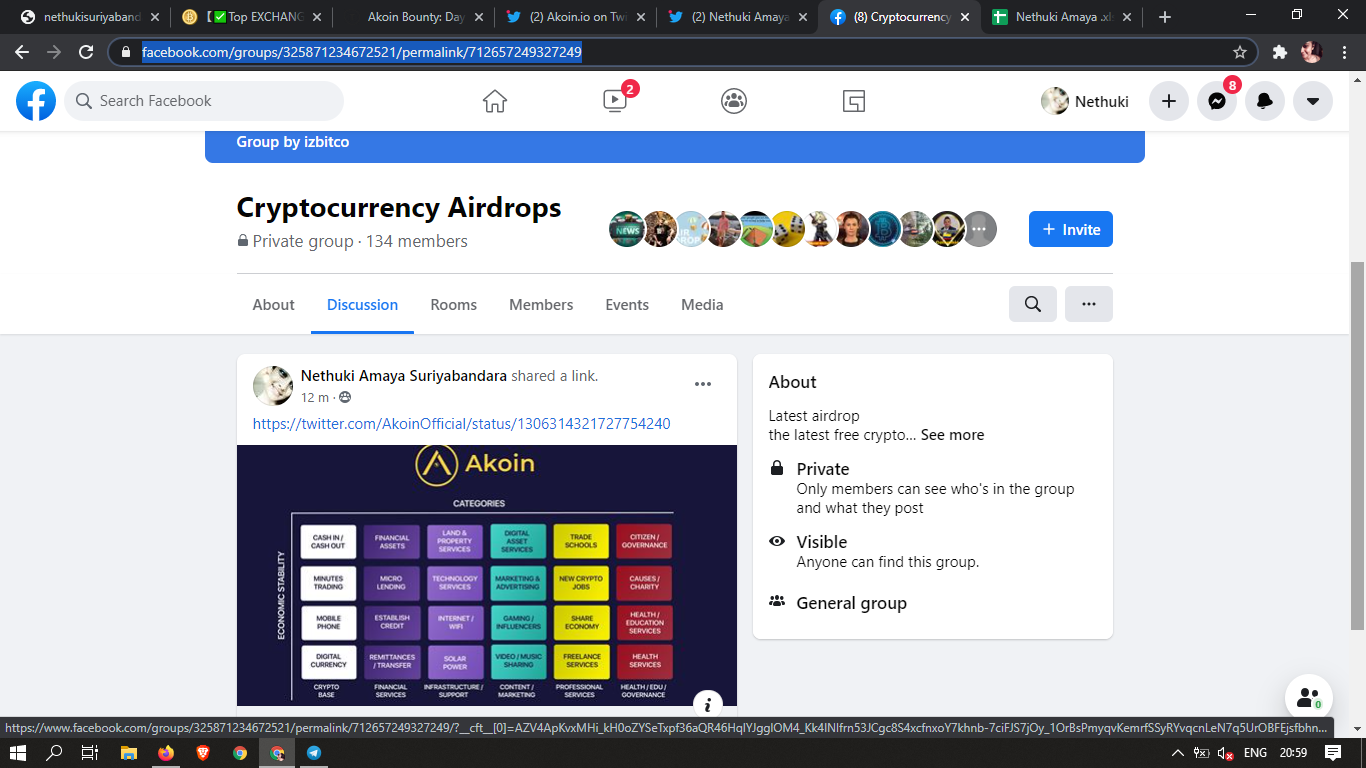Open the Watch videos icon
Screen dimensions: 1366x768
pos(615,101)
